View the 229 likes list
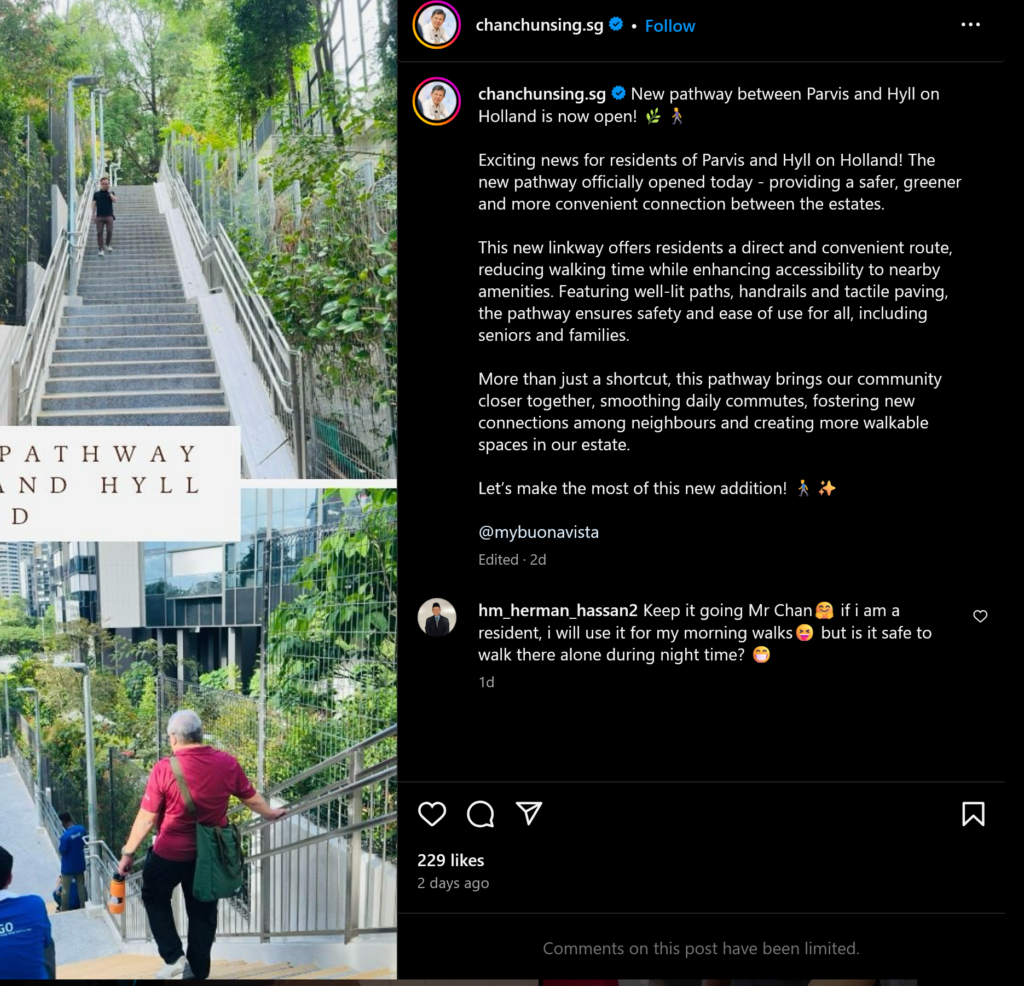This screenshot has height=986, width=1024. 451,861
